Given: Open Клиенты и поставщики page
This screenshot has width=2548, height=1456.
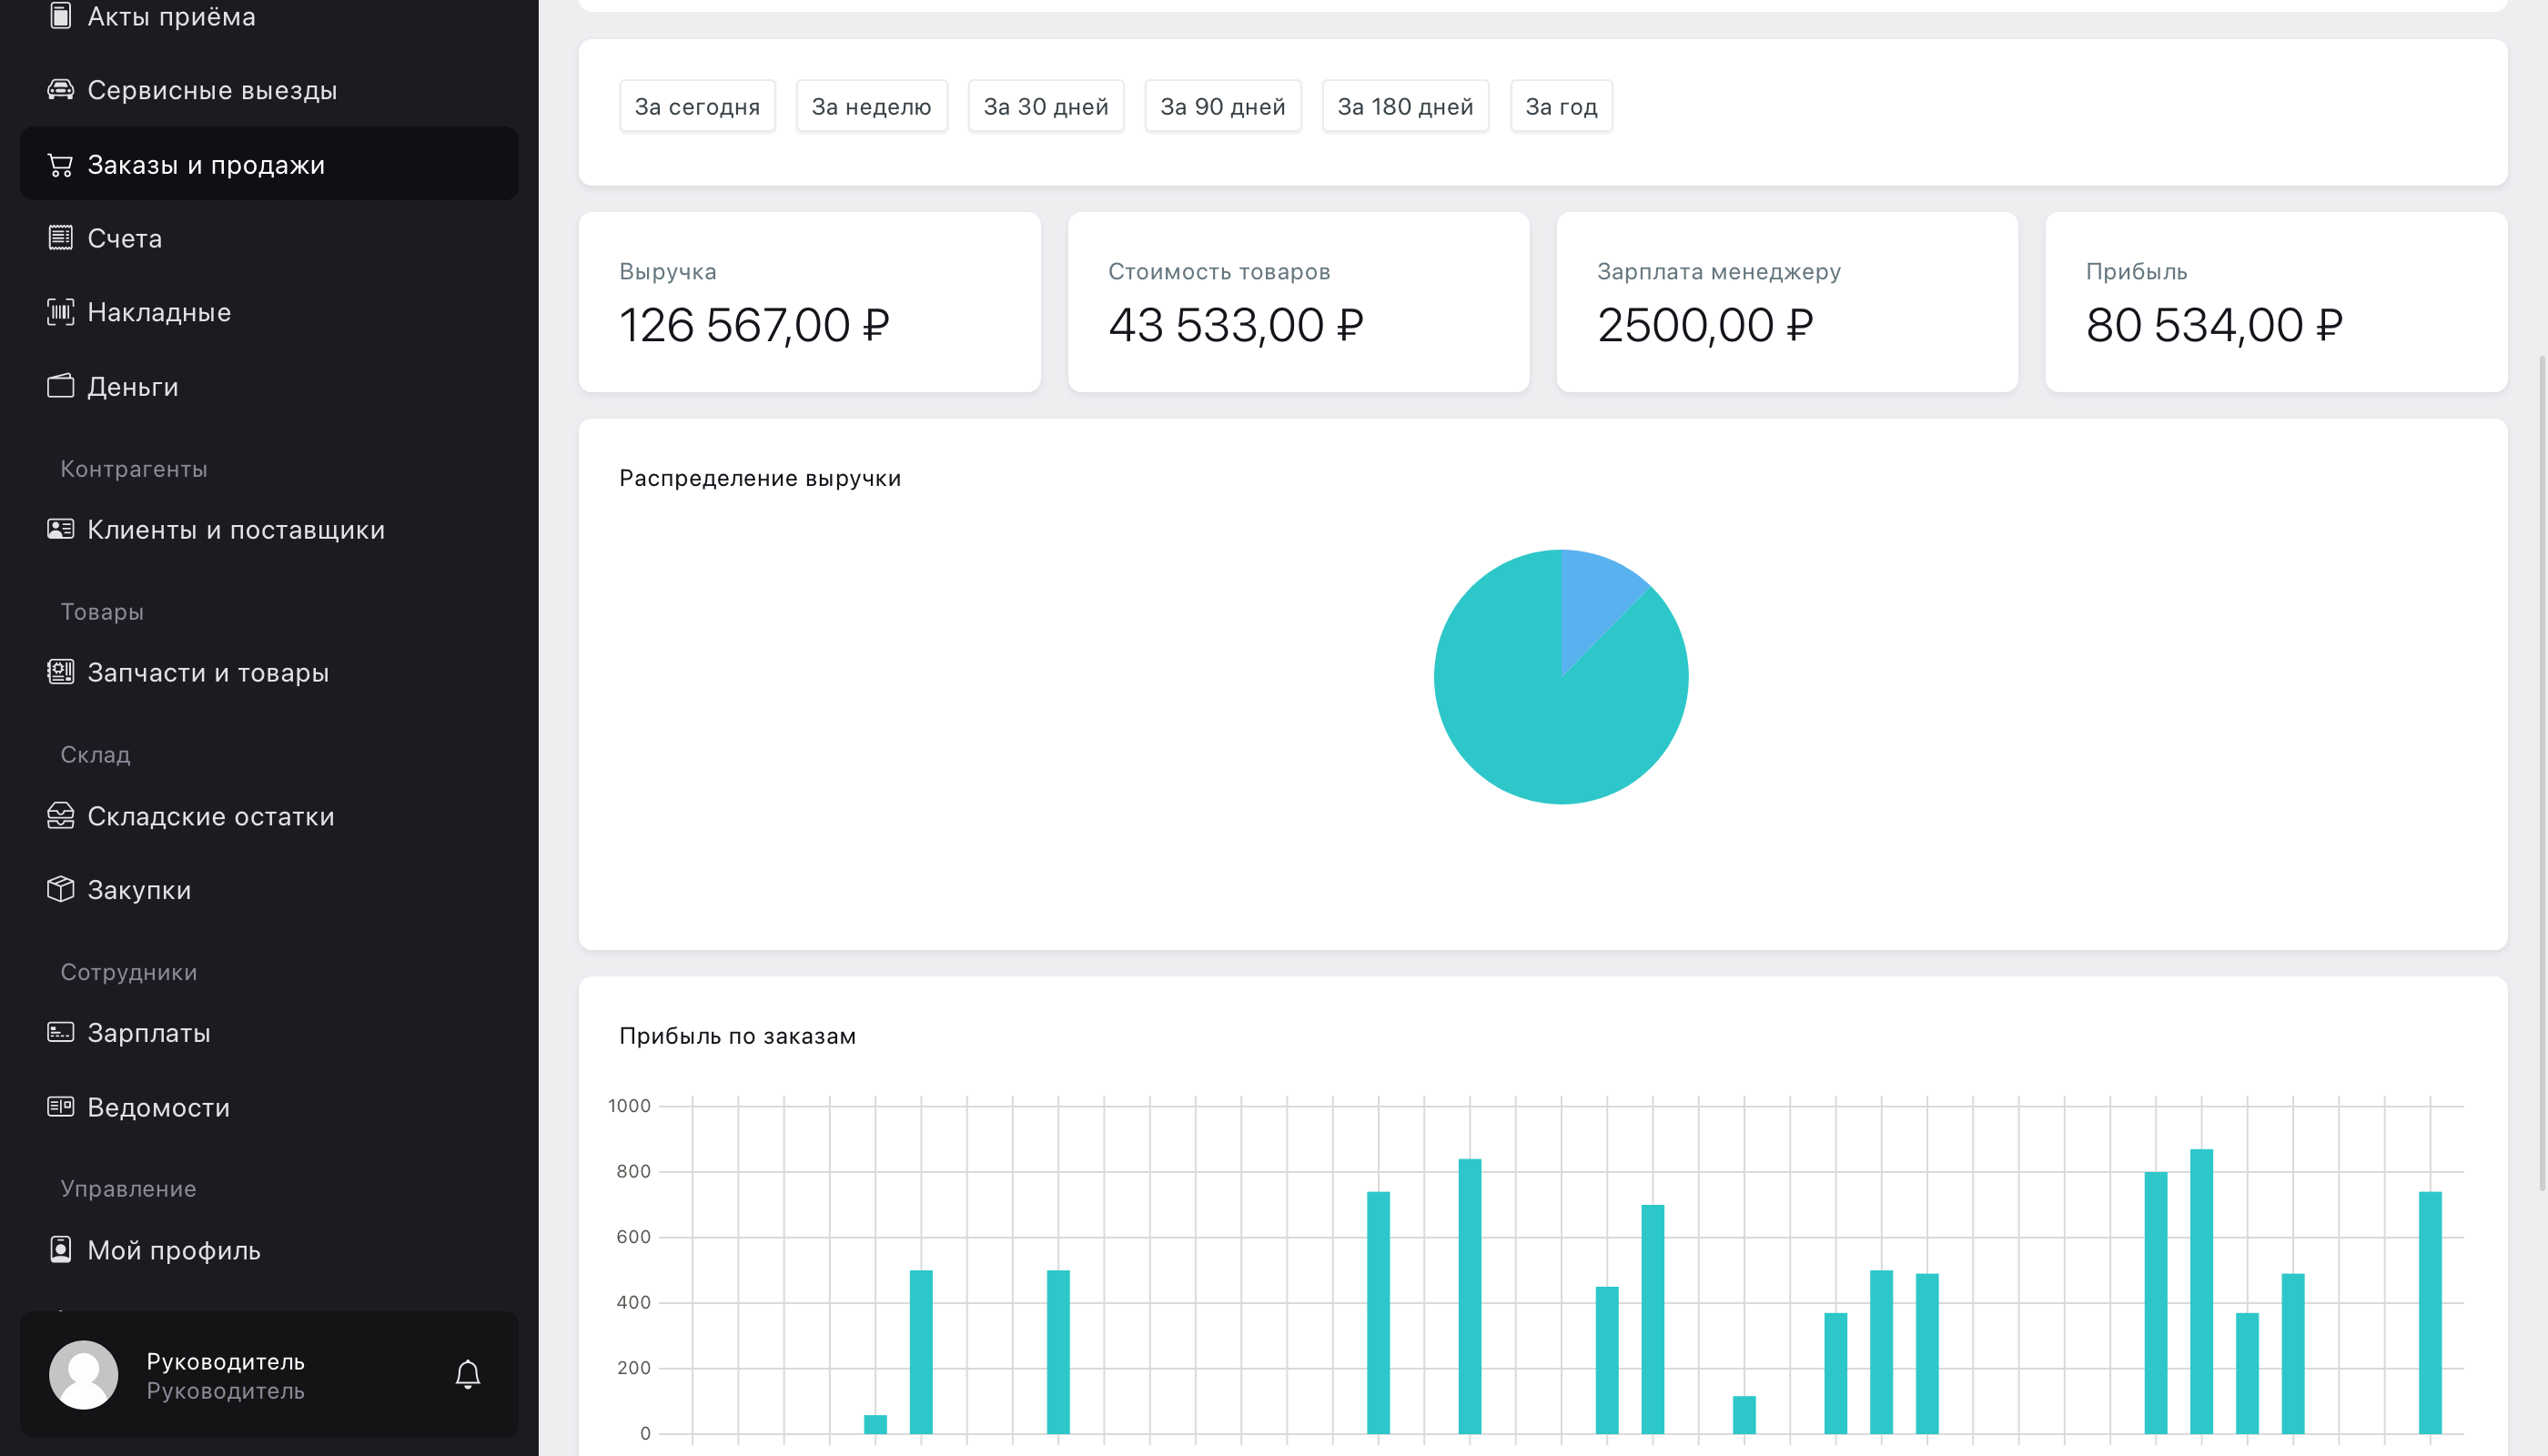Looking at the screenshot, I should pyautogui.click(x=269, y=529).
